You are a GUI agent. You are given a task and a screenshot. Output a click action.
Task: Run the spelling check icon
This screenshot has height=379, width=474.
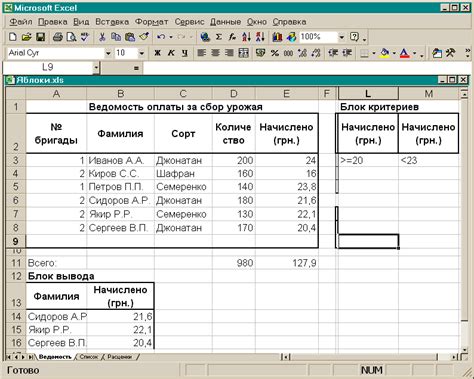85,37
